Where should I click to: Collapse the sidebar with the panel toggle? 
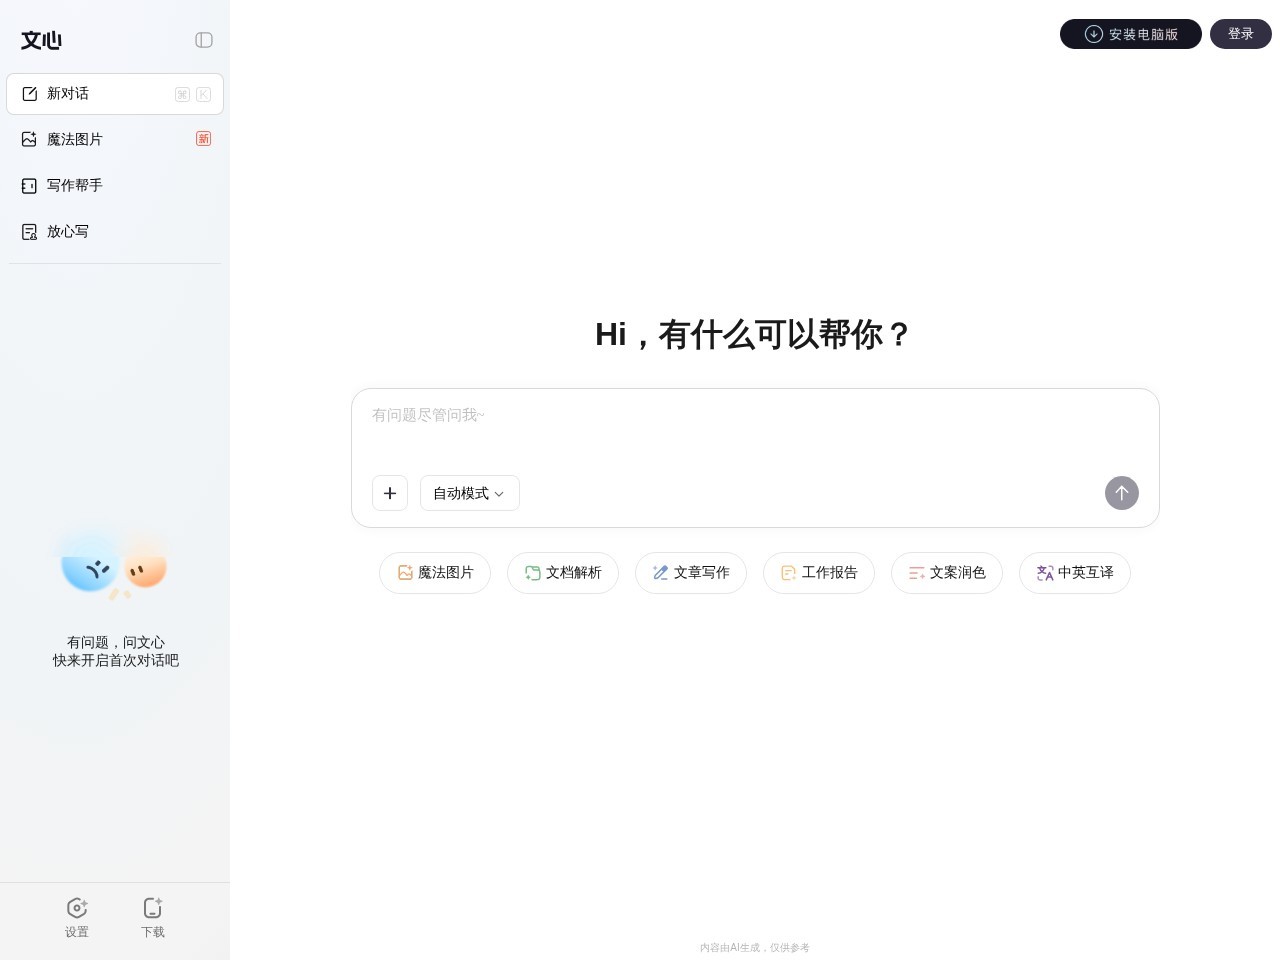204,40
